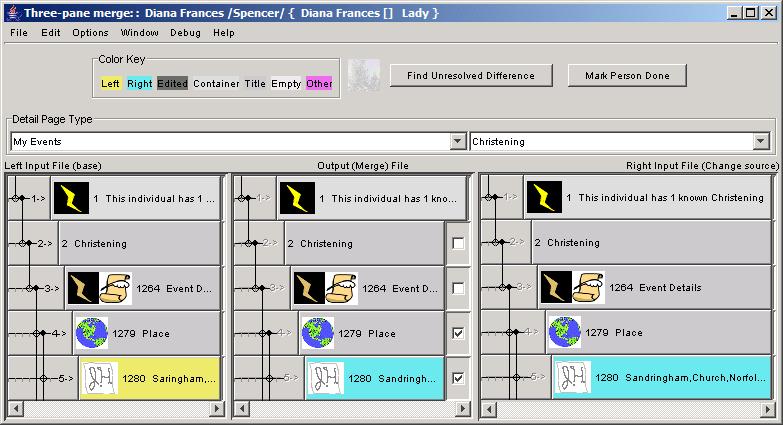Screen dimensions: 783x425
Task: Click the Other magenta color key swatch
Action: pyautogui.click(x=319, y=83)
